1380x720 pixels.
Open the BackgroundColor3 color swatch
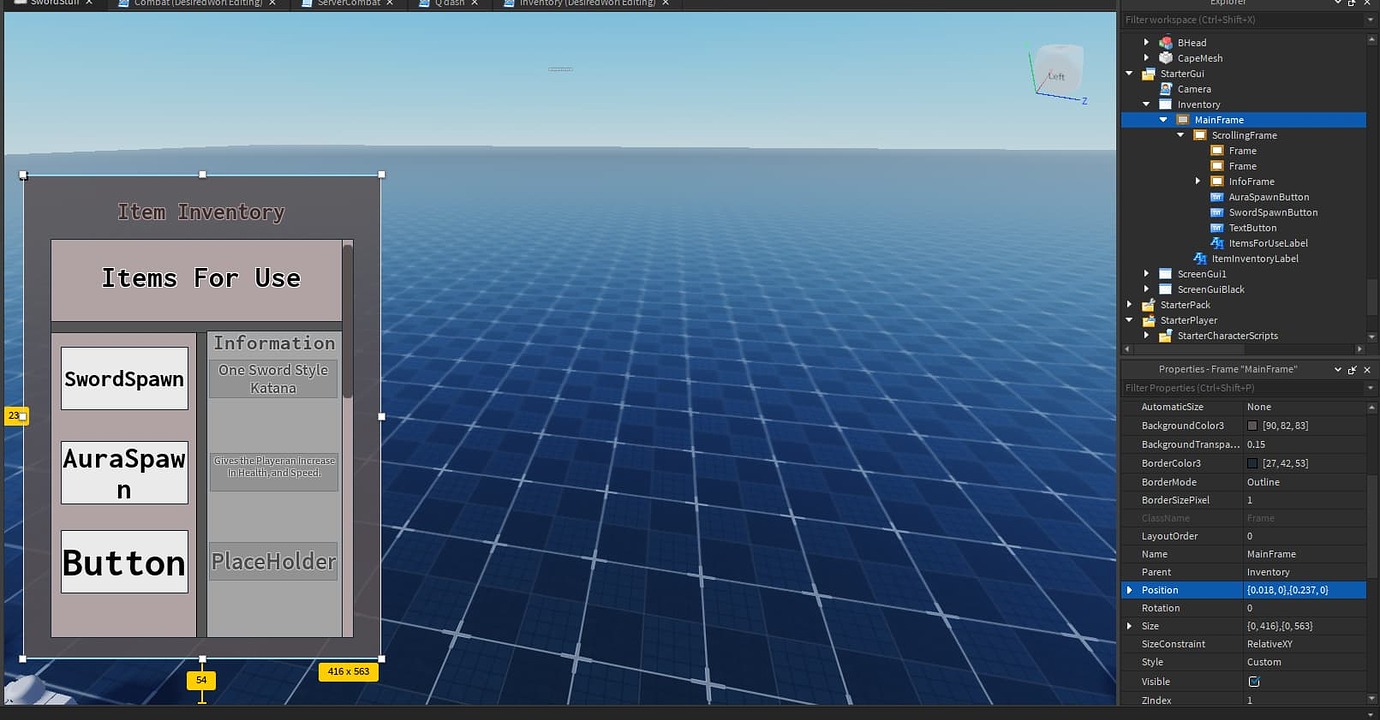point(1252,426)
